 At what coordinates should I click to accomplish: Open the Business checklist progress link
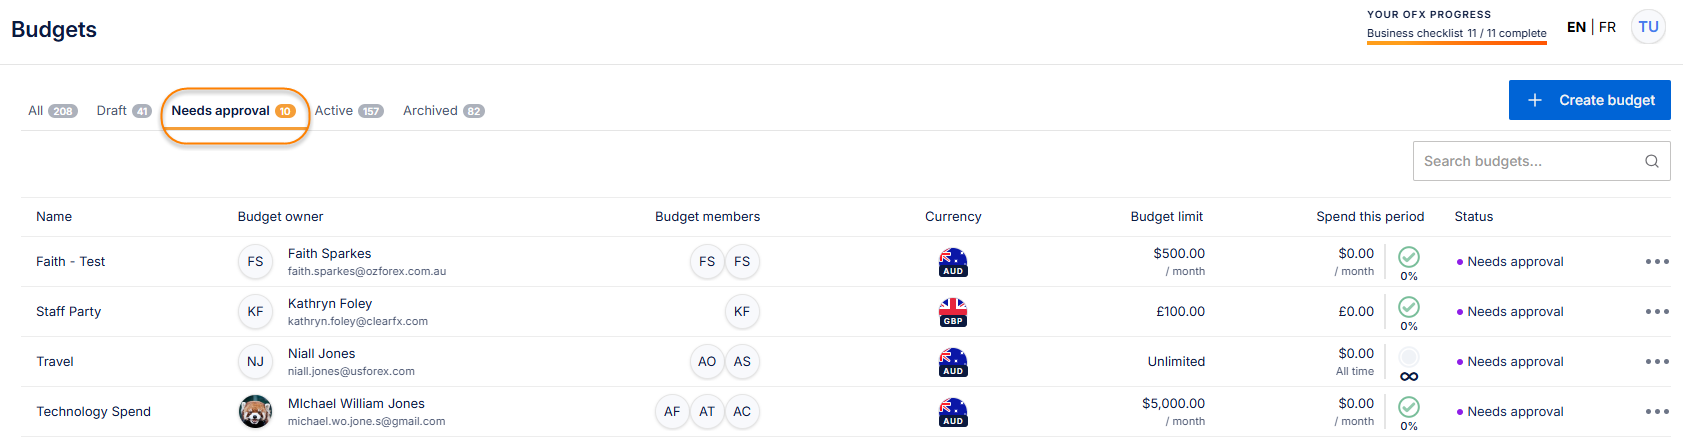tap(1456, 33)
